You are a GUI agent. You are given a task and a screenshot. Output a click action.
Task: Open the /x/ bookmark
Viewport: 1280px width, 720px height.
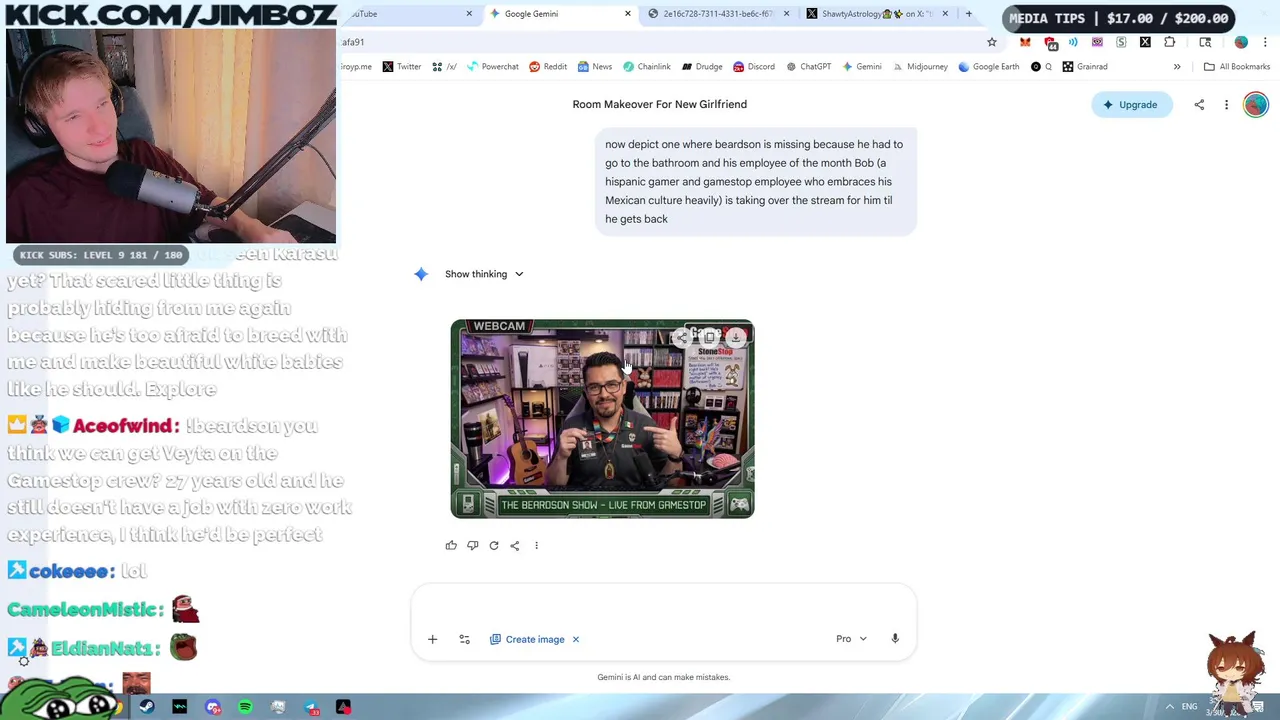point(444,67)
